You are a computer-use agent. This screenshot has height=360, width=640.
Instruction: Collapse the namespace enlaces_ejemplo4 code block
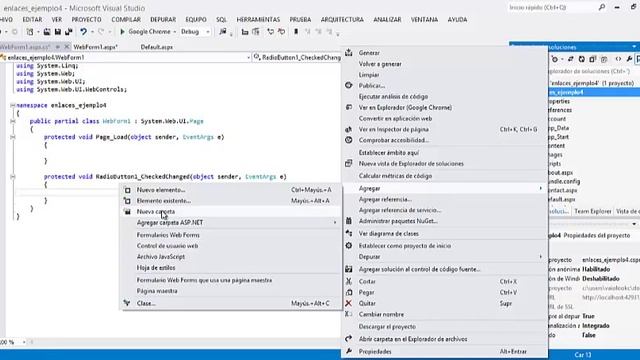(13, 105)
